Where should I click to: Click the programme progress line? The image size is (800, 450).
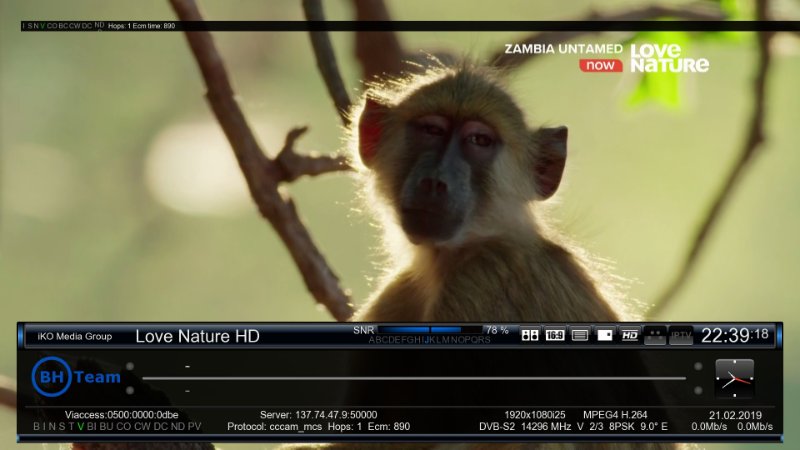[x=414, y=379]
